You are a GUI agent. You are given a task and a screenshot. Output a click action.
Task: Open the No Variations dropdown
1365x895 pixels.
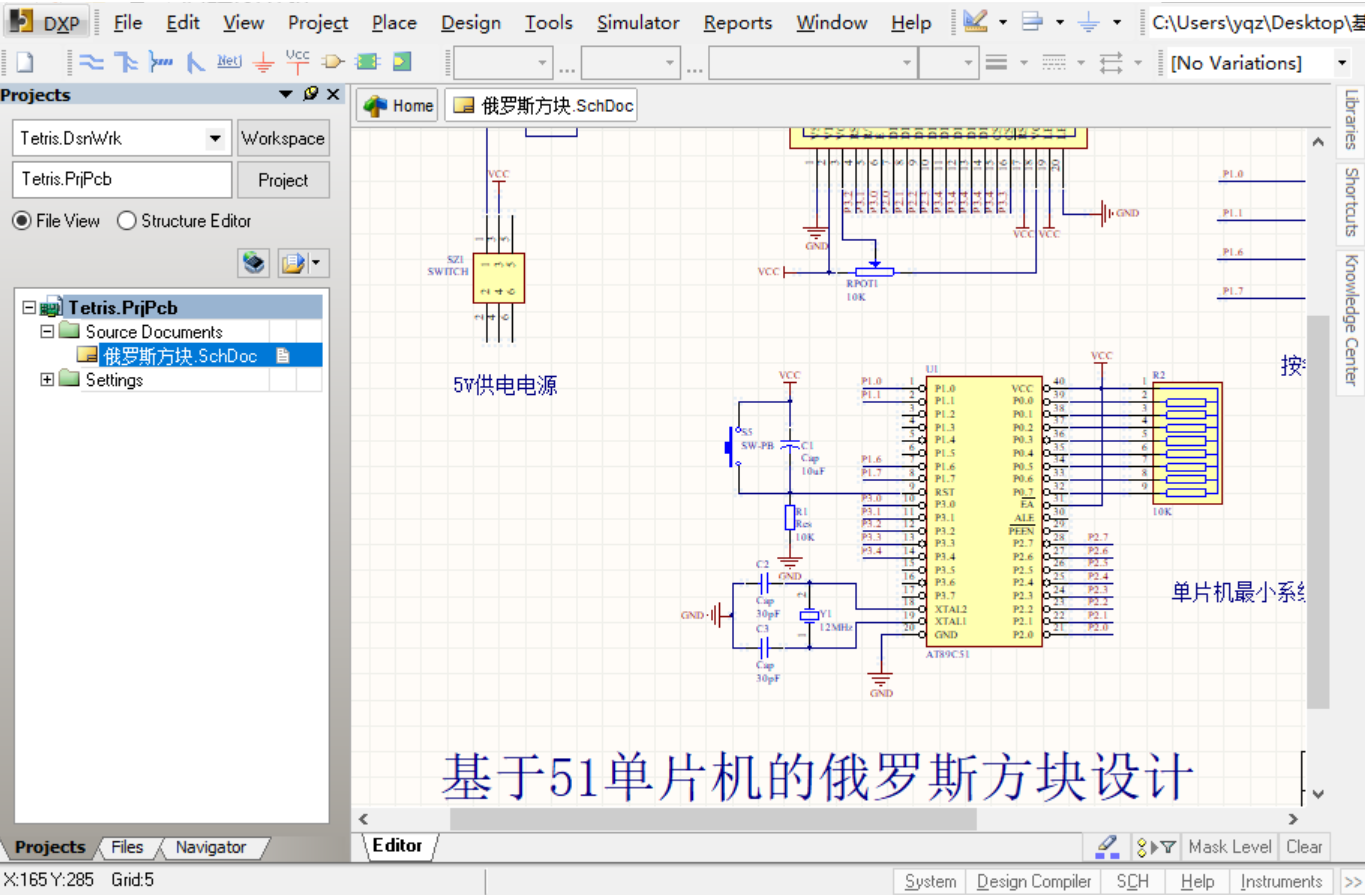(1341, 63)
